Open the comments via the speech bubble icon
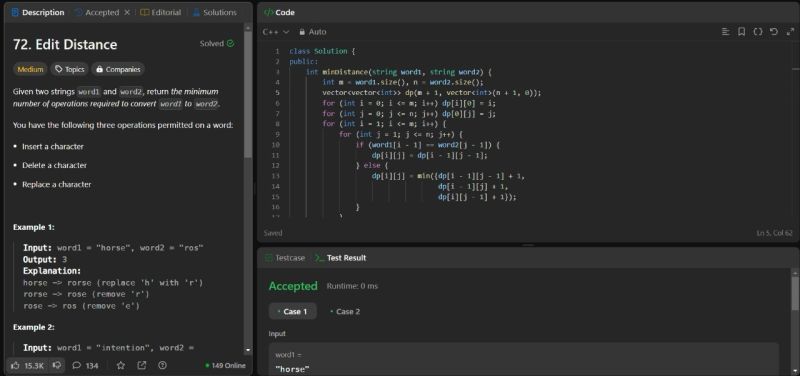Screen dimensions: 800x376 77,365
